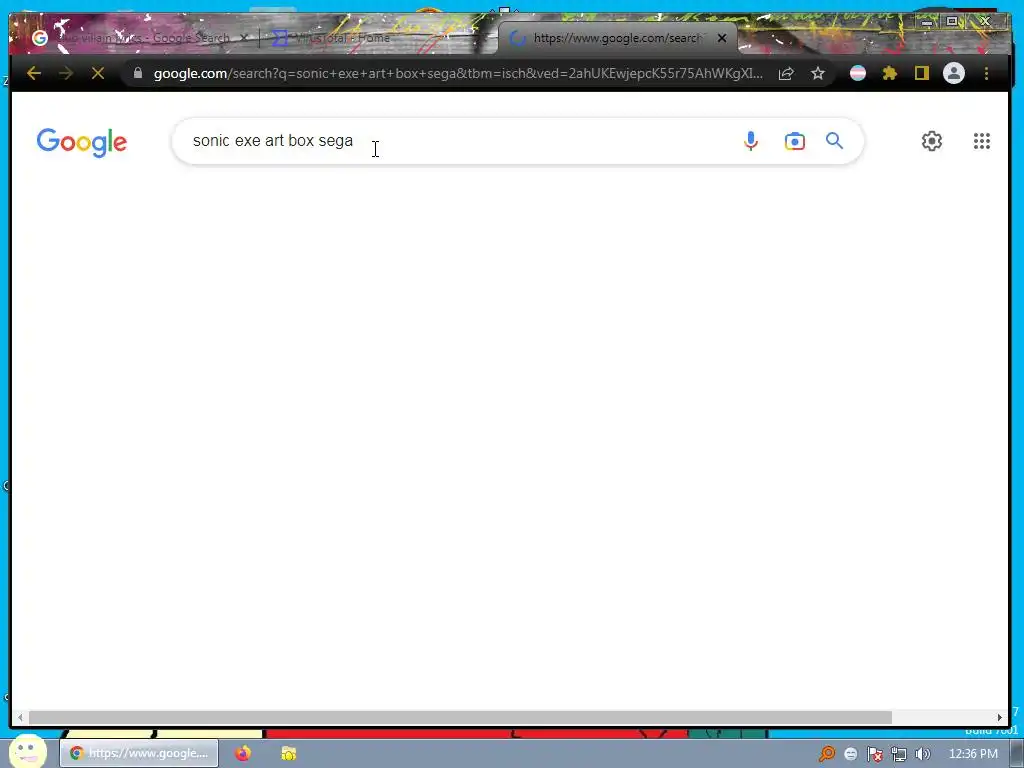1024x768 pixels.
Task: Launch Firefox from the taskbar
Action: pos(243,753)
